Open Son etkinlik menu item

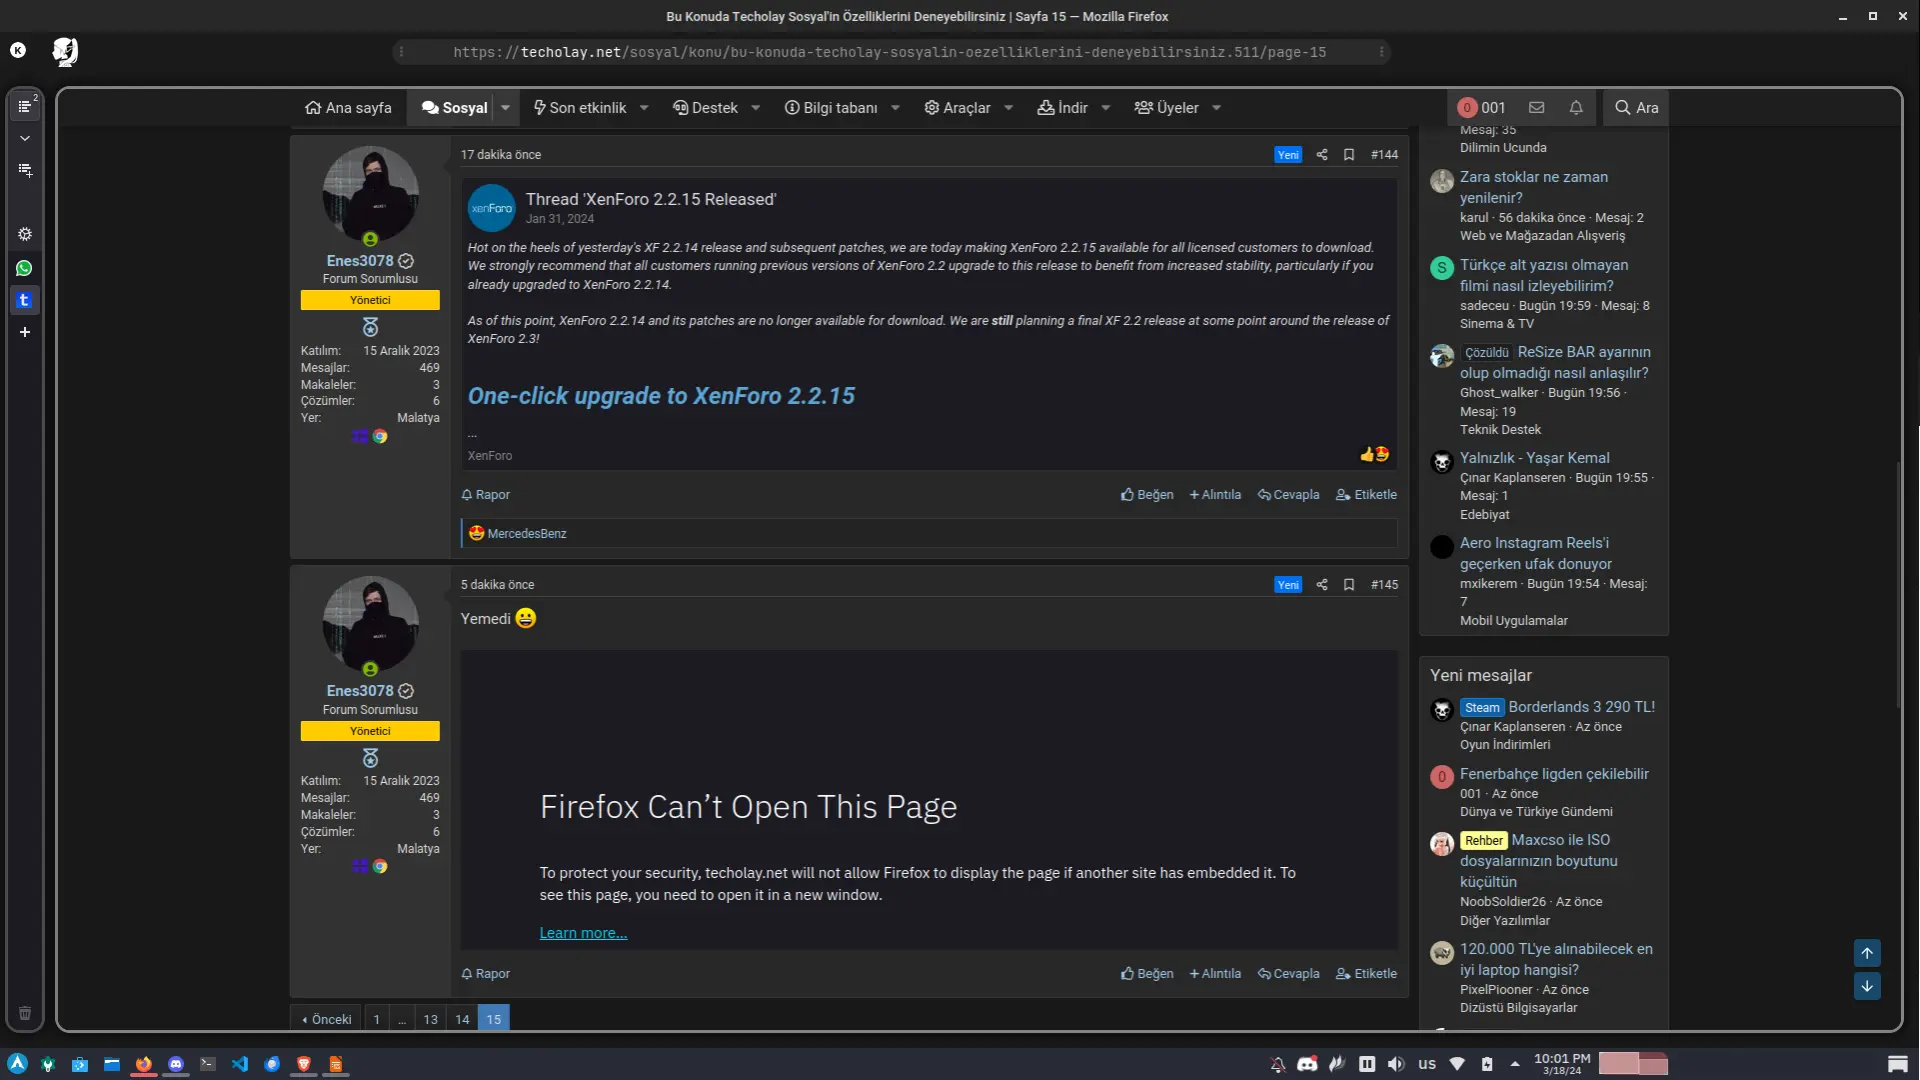[x=580, y=108]
